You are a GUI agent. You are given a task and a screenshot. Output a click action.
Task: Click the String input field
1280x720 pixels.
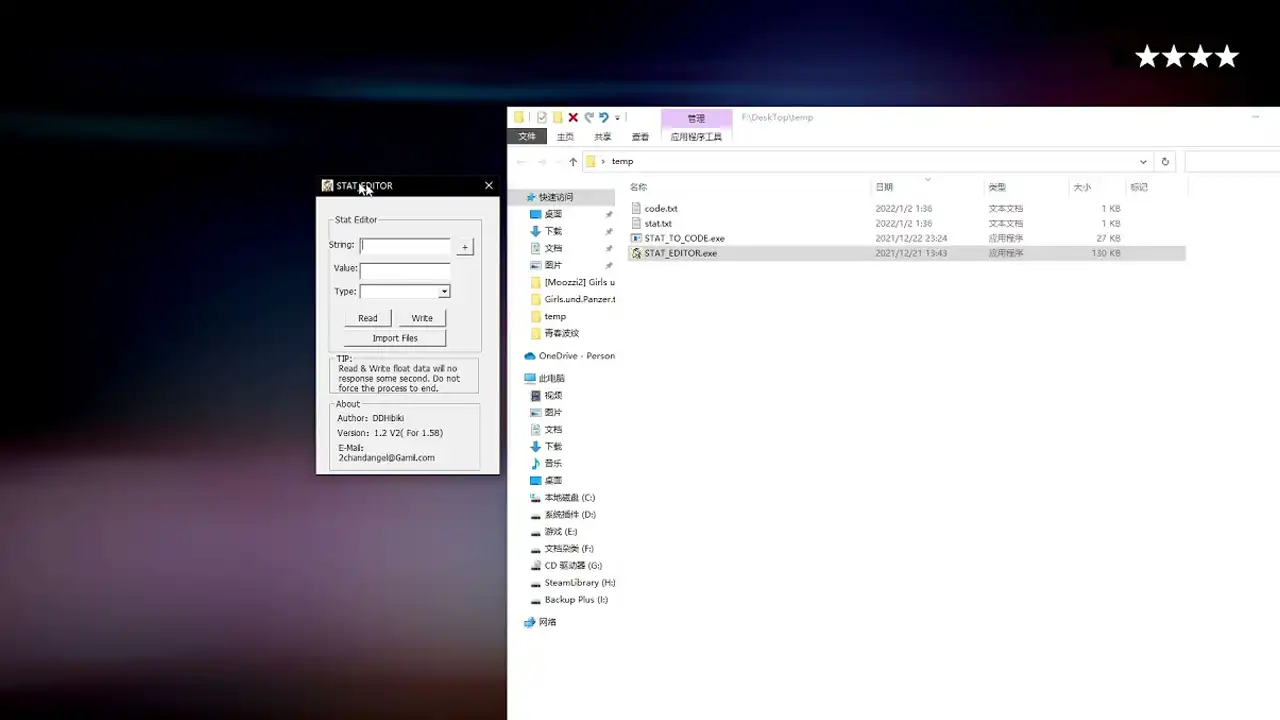point(405,245)
